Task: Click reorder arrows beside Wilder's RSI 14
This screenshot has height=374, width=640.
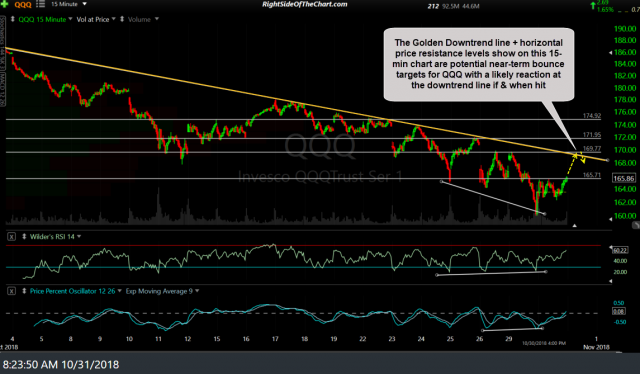Action: tap(24, 236)
